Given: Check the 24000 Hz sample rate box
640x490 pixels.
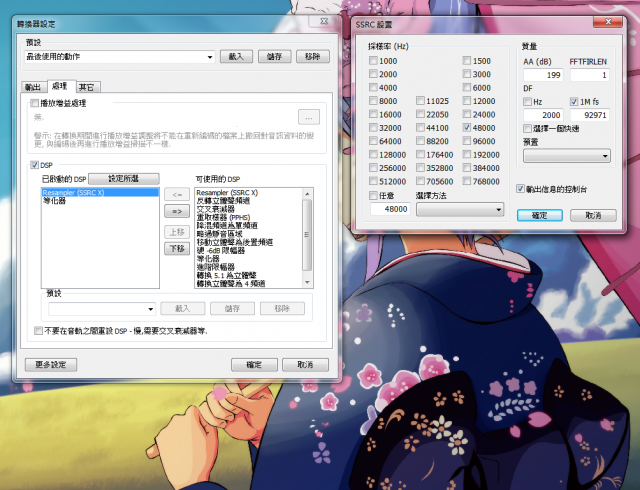Looking at the screenshot, I should pyautogui.click(x=467, y=114).
